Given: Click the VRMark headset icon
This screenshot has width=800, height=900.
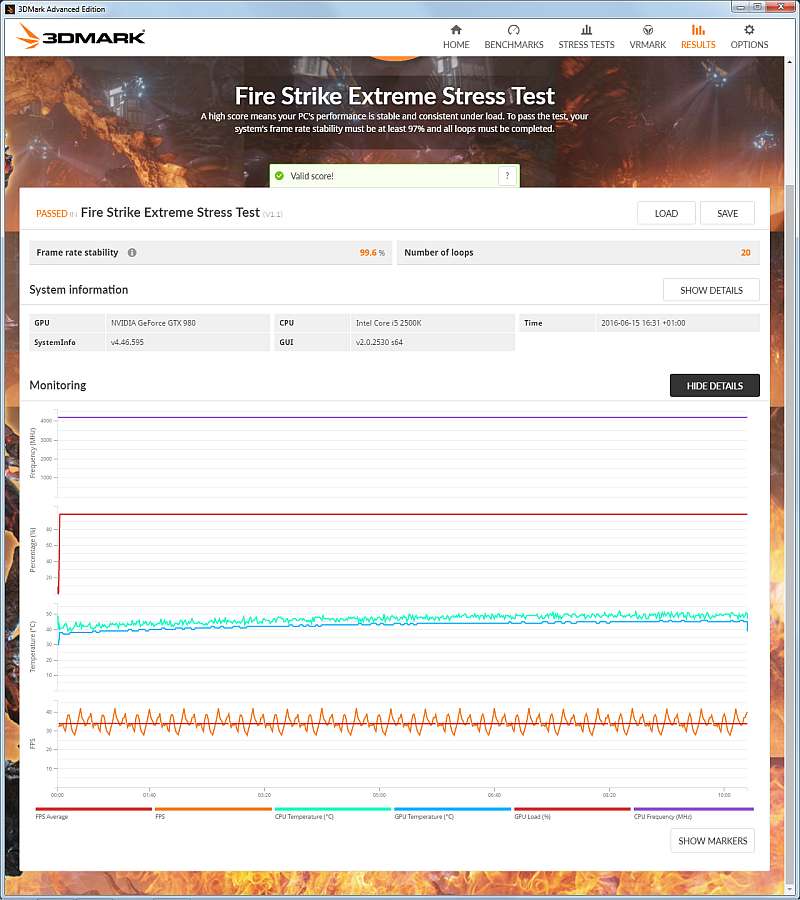Looking at the screenshot, I should pyautogui.click(x=648, y=30).
